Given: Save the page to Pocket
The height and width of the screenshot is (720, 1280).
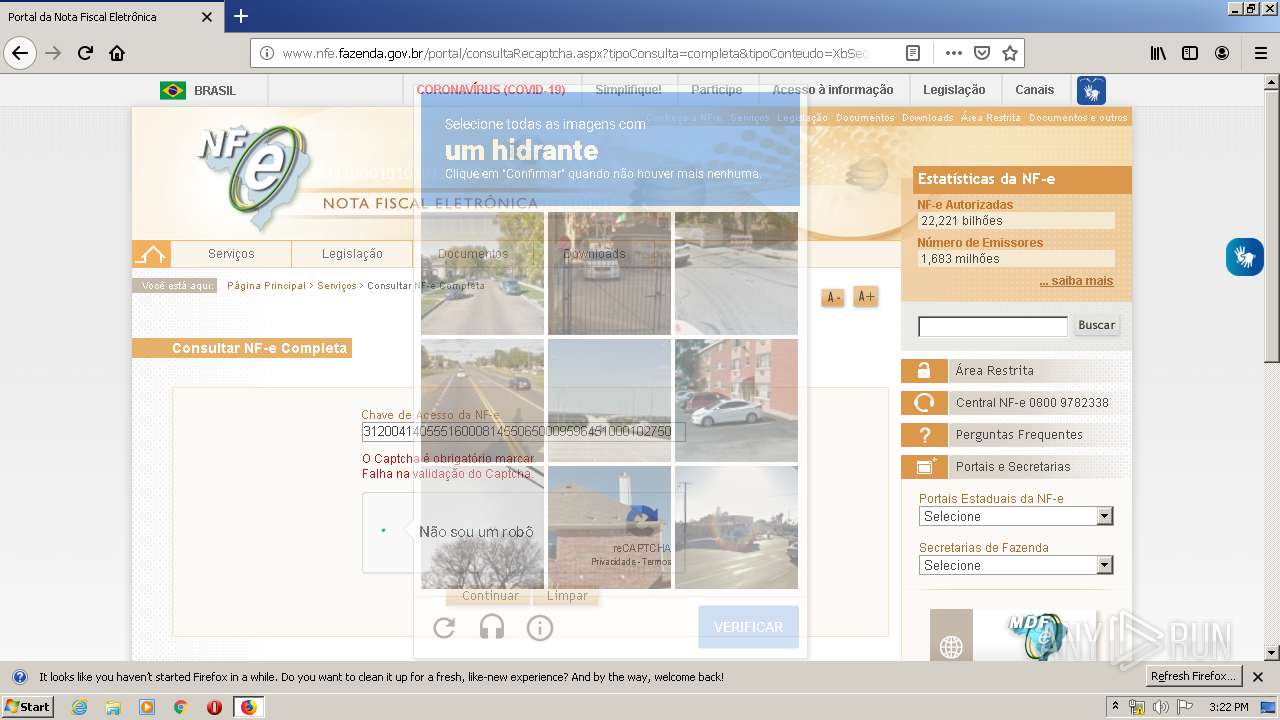Looking at the screenshot, I should click(982, 53).
